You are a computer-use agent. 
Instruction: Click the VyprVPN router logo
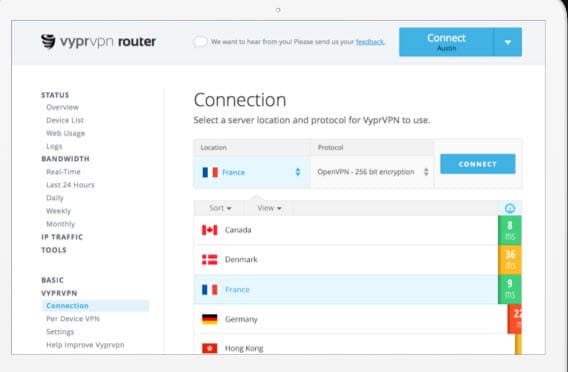[x=98, y=41]
